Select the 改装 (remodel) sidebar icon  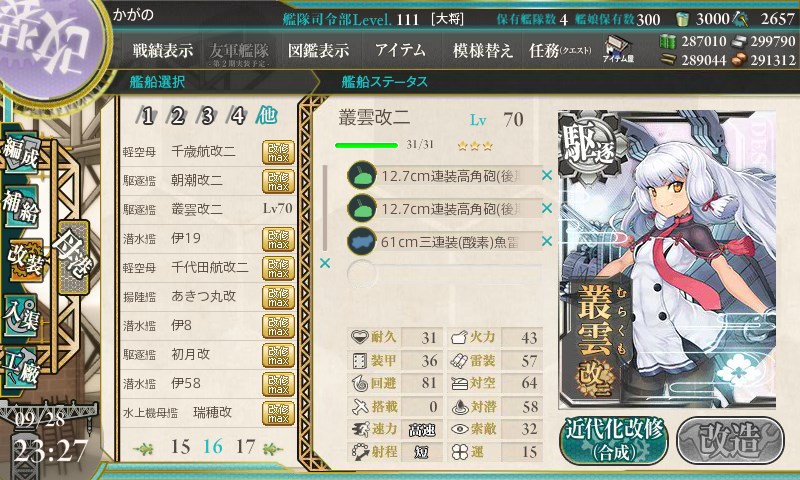pos(24,259)
